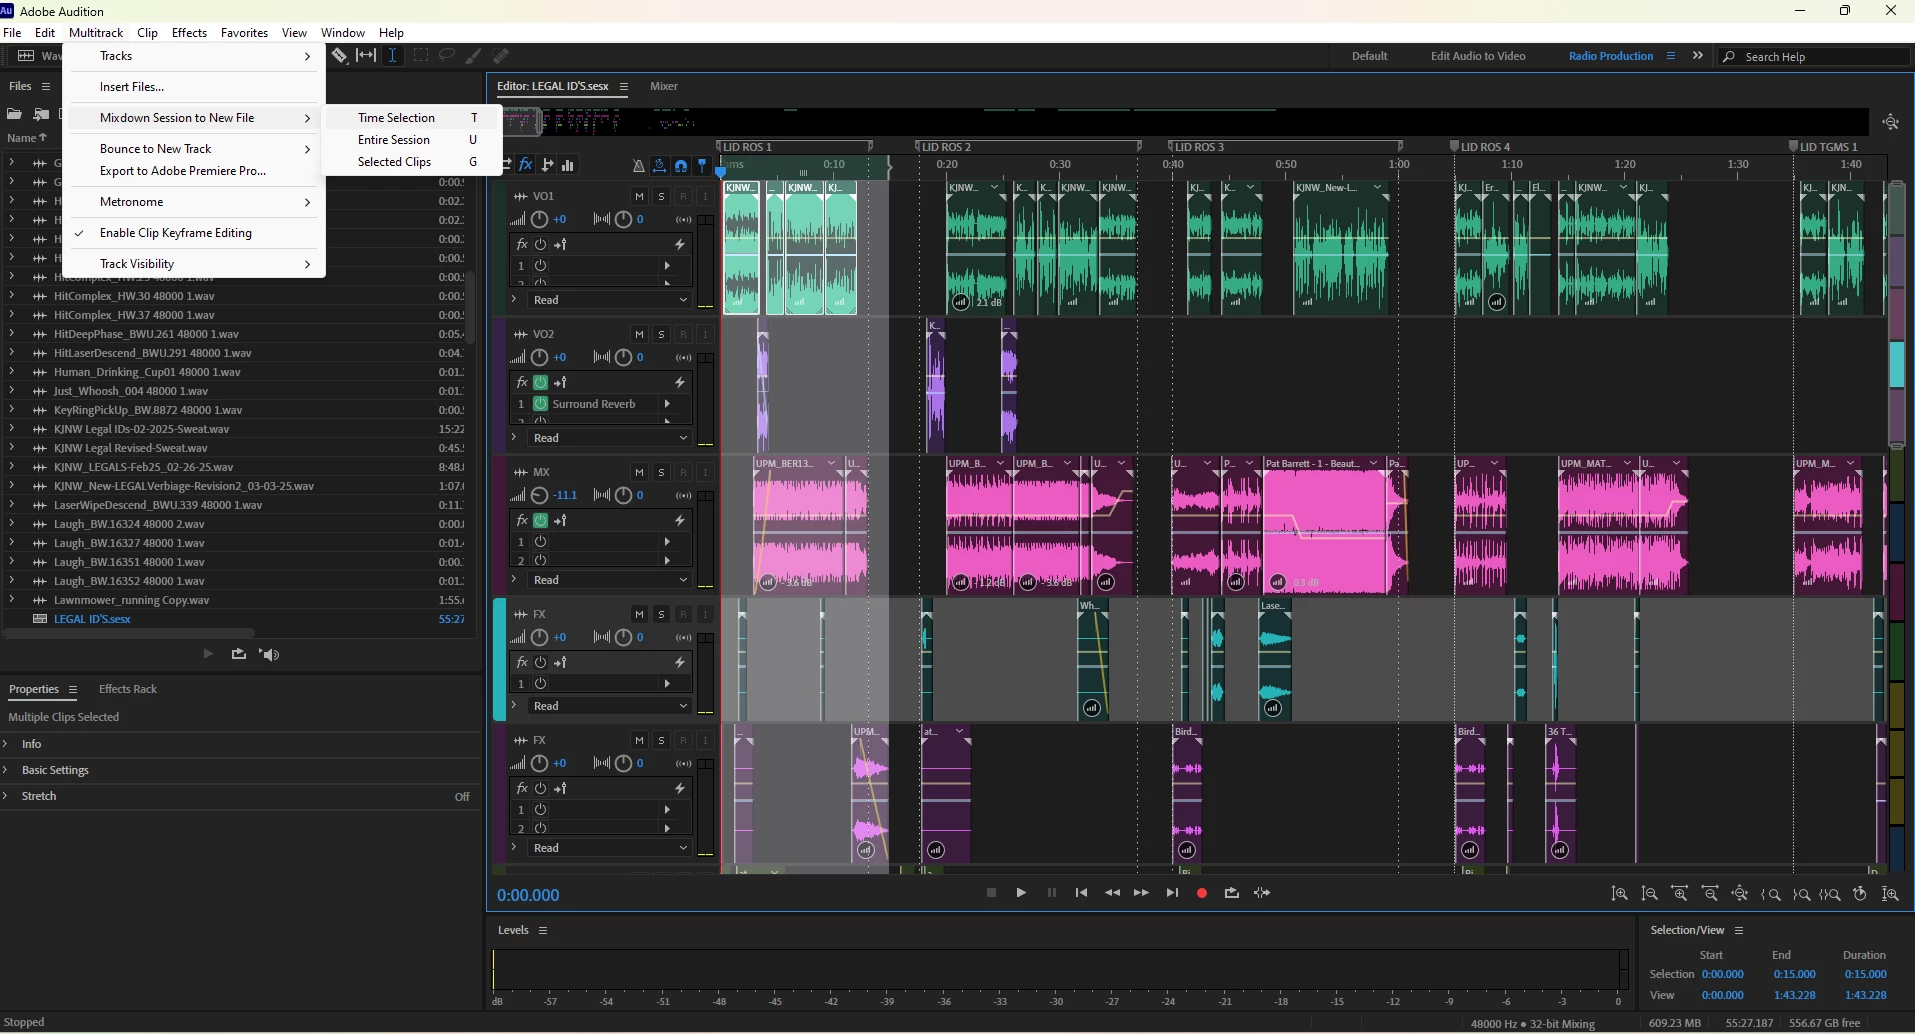This screenshot has height=1034, width=1915.
Task: Click the Record button in transport
Action: pyautogui.click(x=1202, y=893)
